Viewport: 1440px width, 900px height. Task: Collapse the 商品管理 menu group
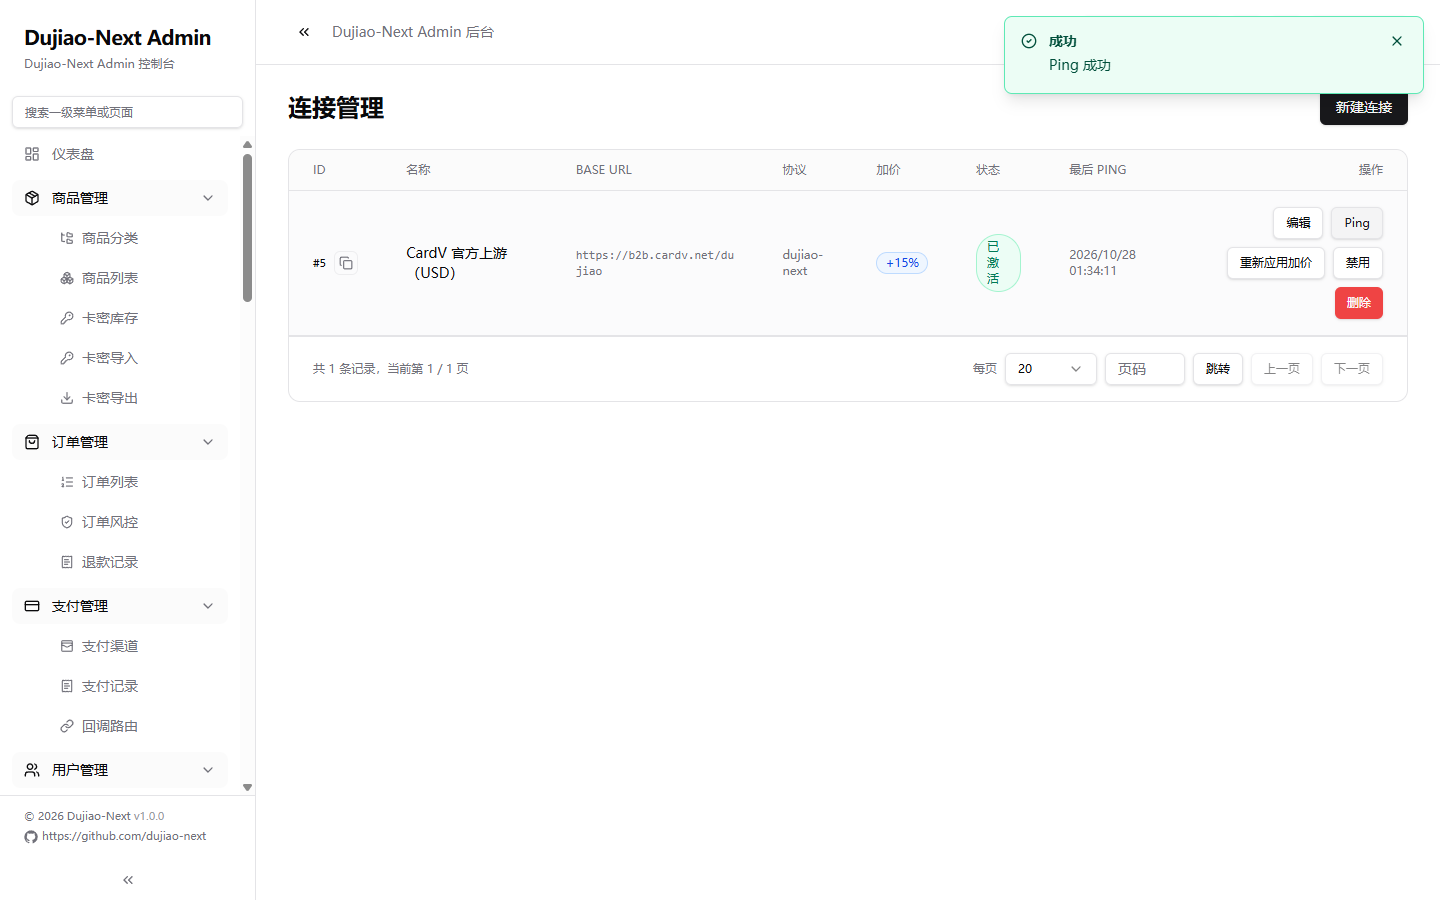point(208,198)
